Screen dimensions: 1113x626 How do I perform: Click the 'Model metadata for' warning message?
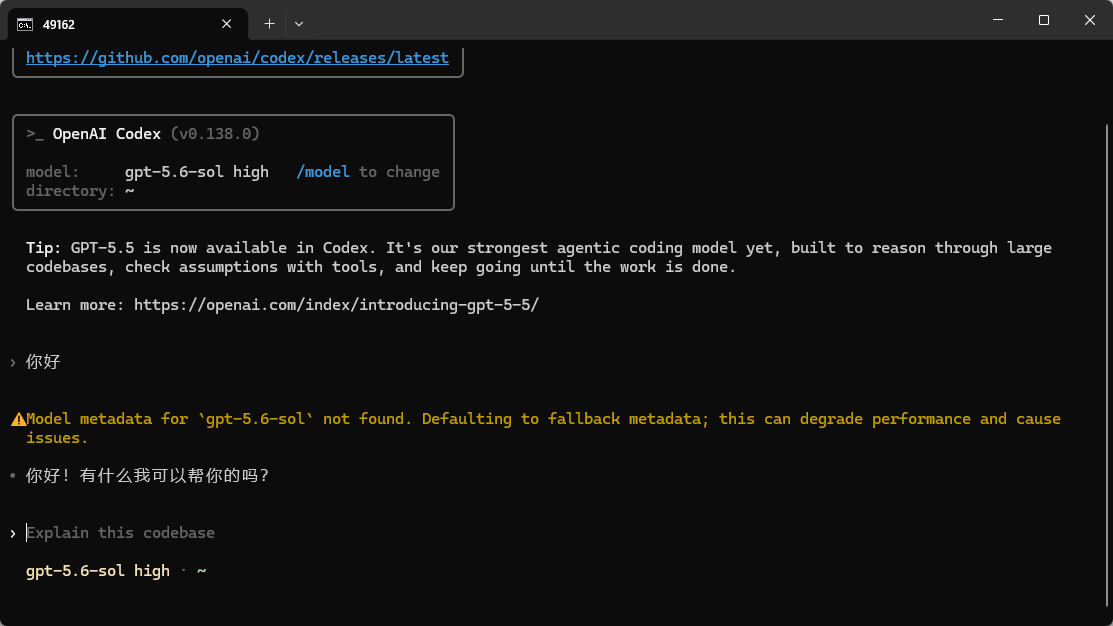pos(544,428)
